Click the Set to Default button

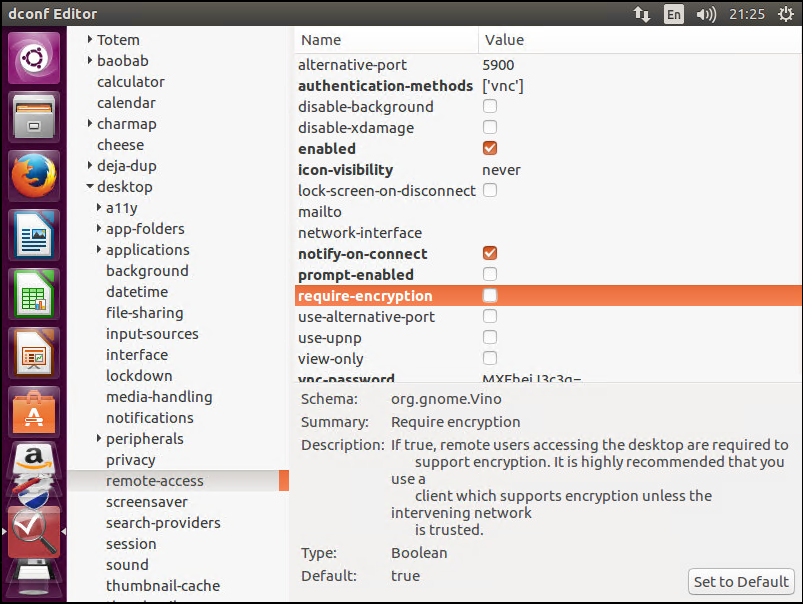click(x=740, y=581)
